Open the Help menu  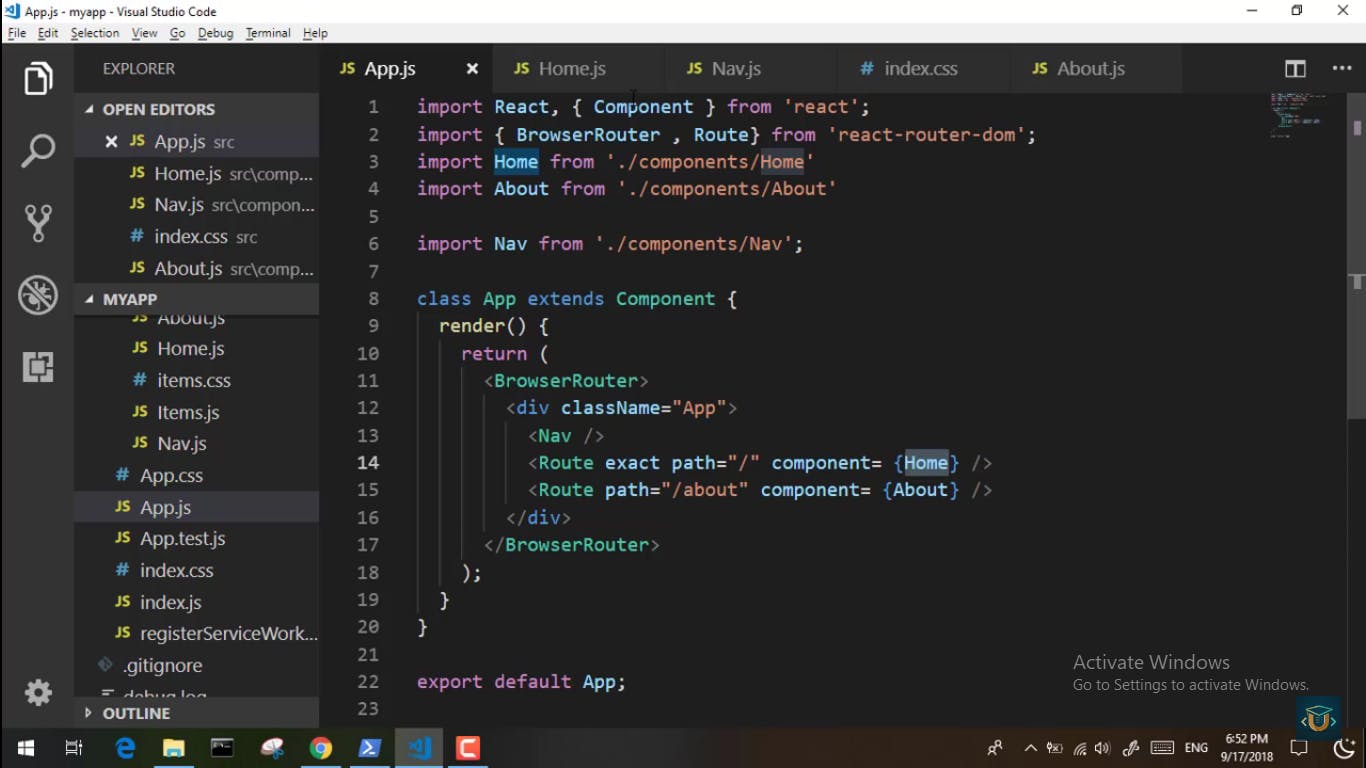pyautogui.click(x=315, y=33)
